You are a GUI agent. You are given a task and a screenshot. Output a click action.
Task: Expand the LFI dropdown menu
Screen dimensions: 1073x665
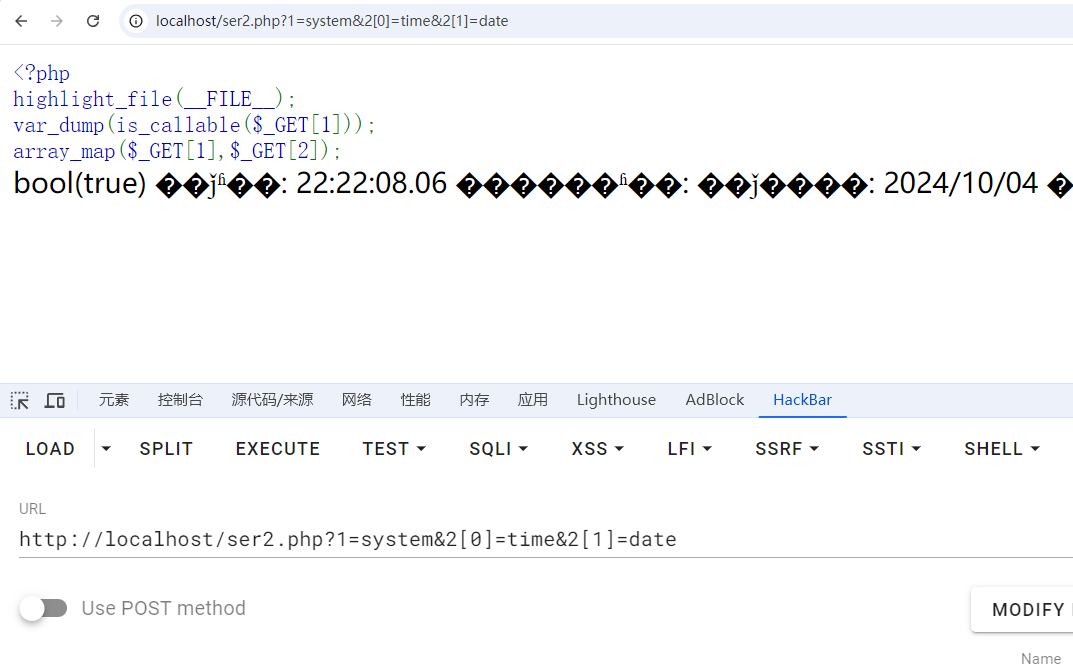click(x=689, y=449)
